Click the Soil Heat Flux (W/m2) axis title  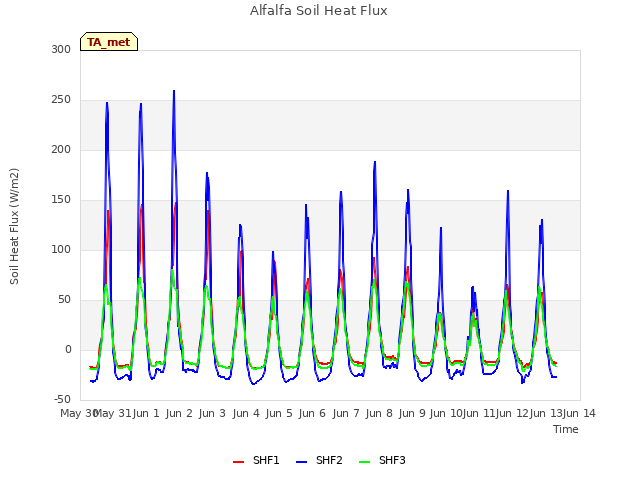click(14, 226)
